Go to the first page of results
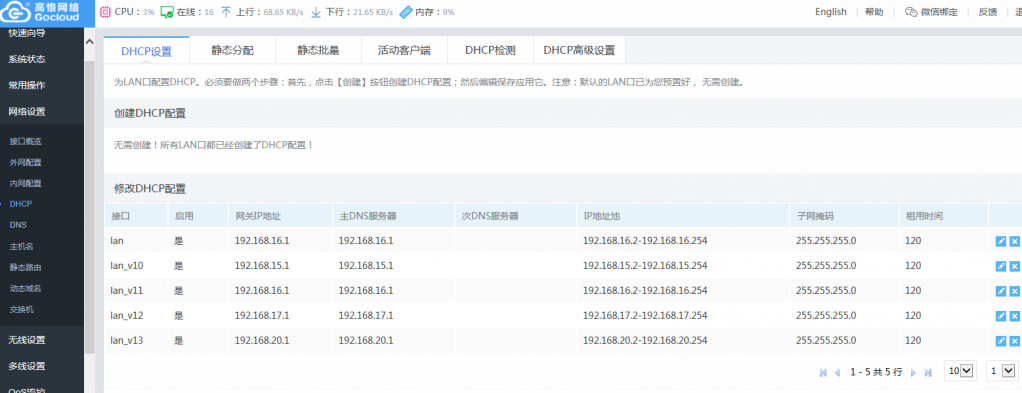 click(823, 372)
